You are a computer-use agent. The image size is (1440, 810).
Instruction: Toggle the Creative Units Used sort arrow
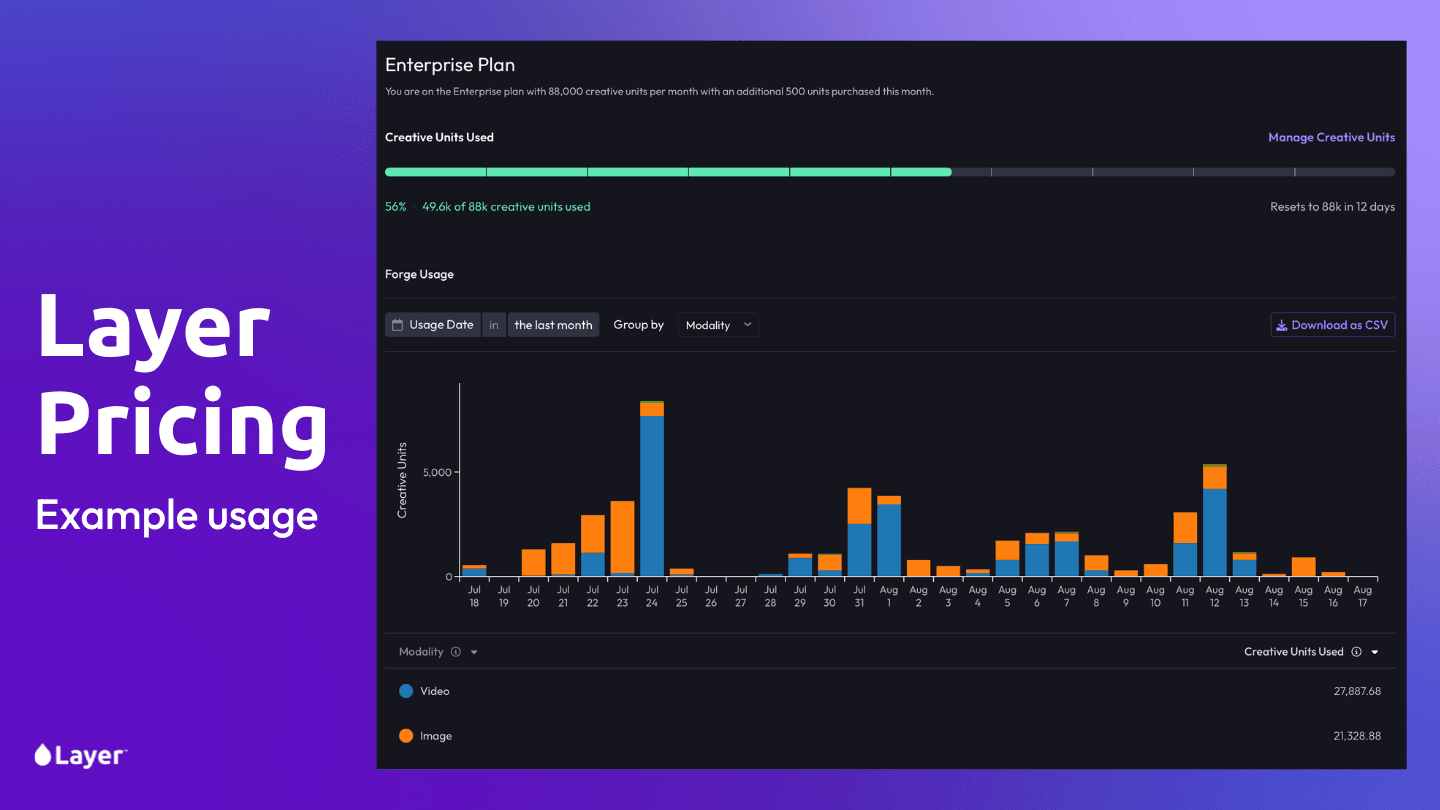[1375, 652]
